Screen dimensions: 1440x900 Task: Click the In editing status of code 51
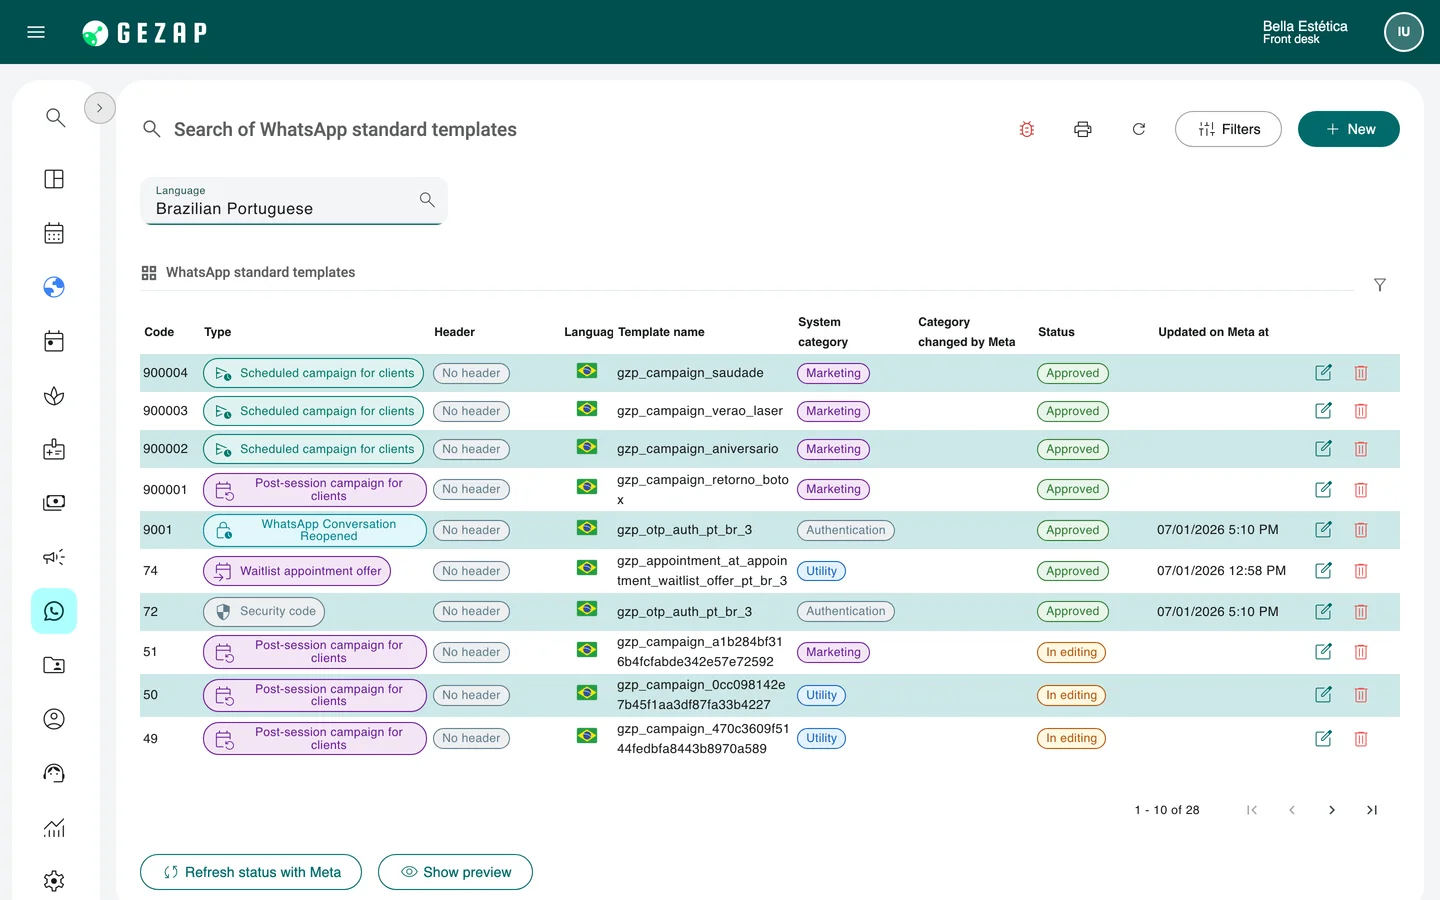click(x=1071, y=652)
